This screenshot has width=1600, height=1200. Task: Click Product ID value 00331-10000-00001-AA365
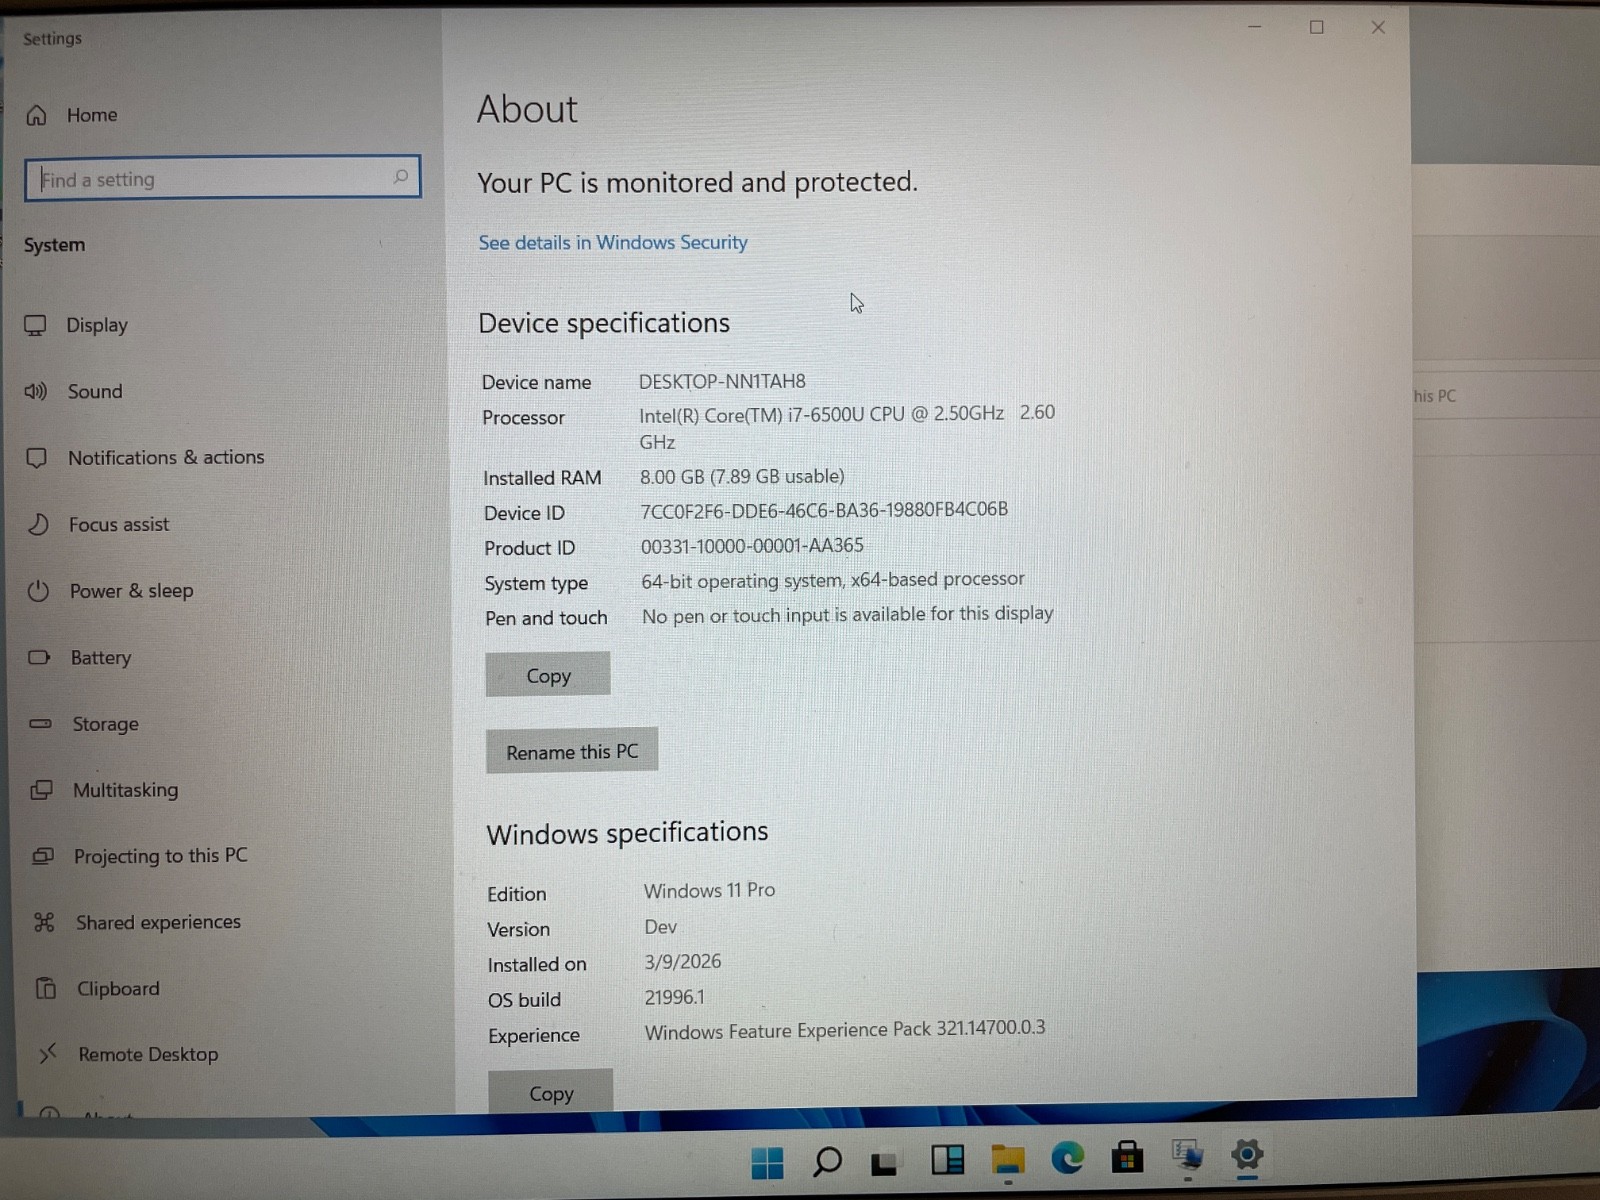752,546
